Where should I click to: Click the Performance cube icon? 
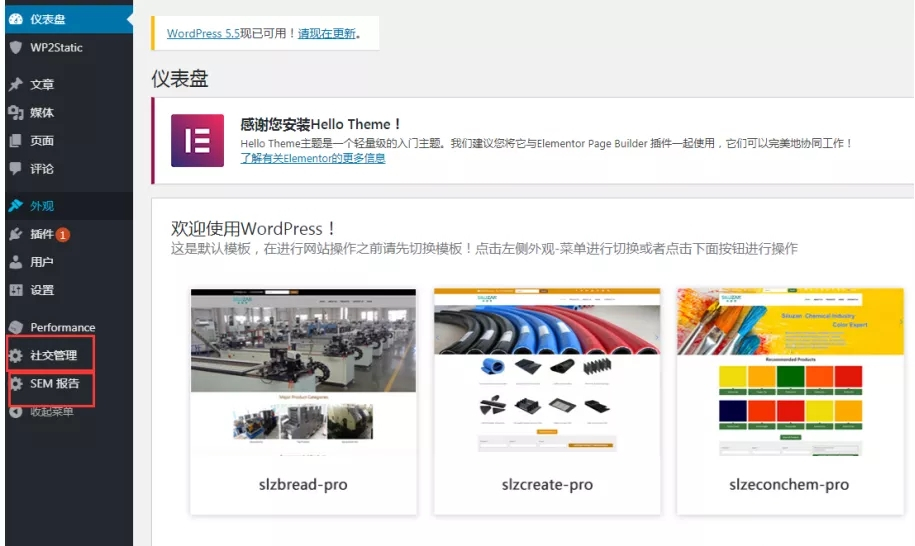(x=16, y=327)
